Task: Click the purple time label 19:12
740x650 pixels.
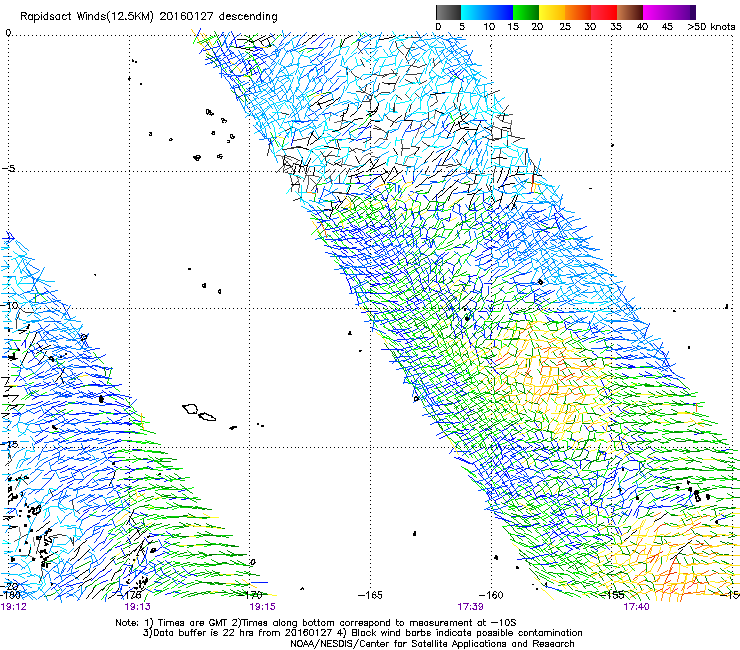Action: (x=14, y=607)
